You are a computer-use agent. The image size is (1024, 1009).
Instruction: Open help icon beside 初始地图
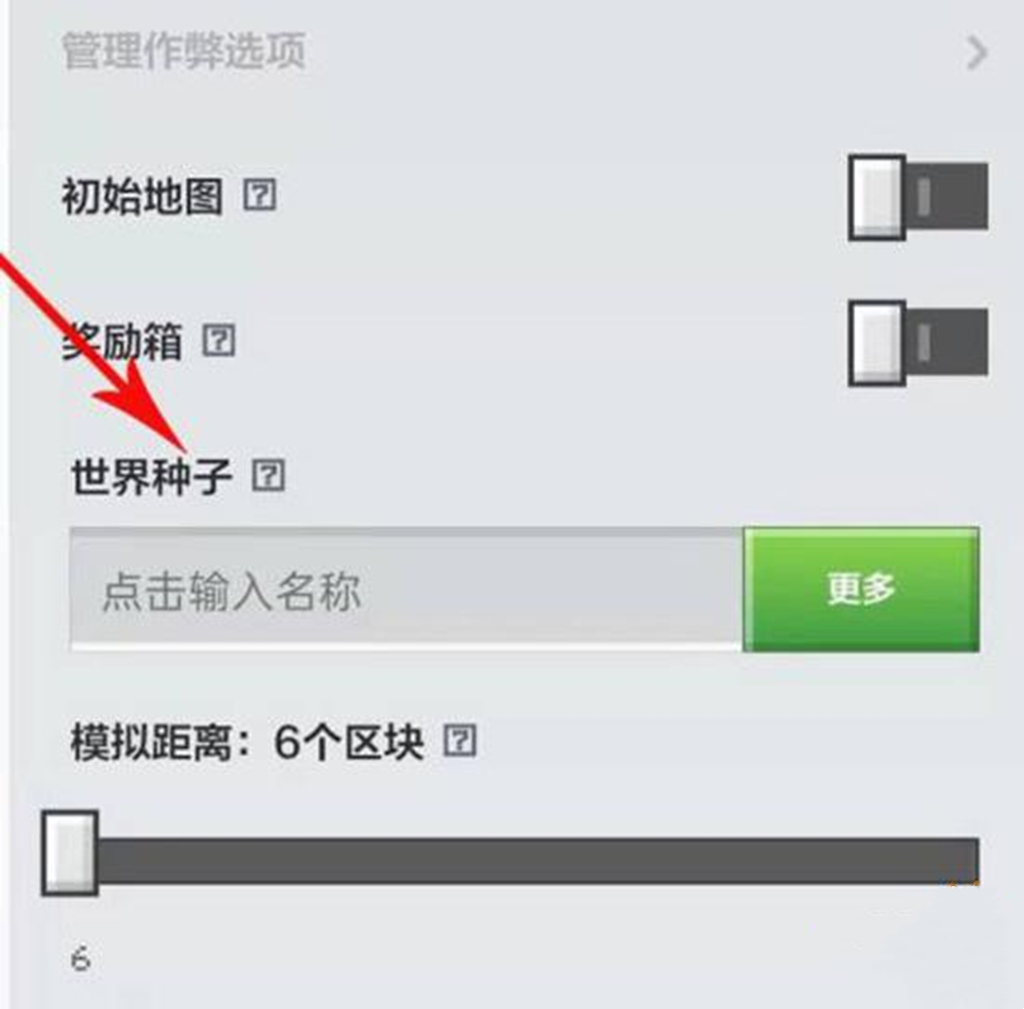pyautogui.click(x=260, y=194)
